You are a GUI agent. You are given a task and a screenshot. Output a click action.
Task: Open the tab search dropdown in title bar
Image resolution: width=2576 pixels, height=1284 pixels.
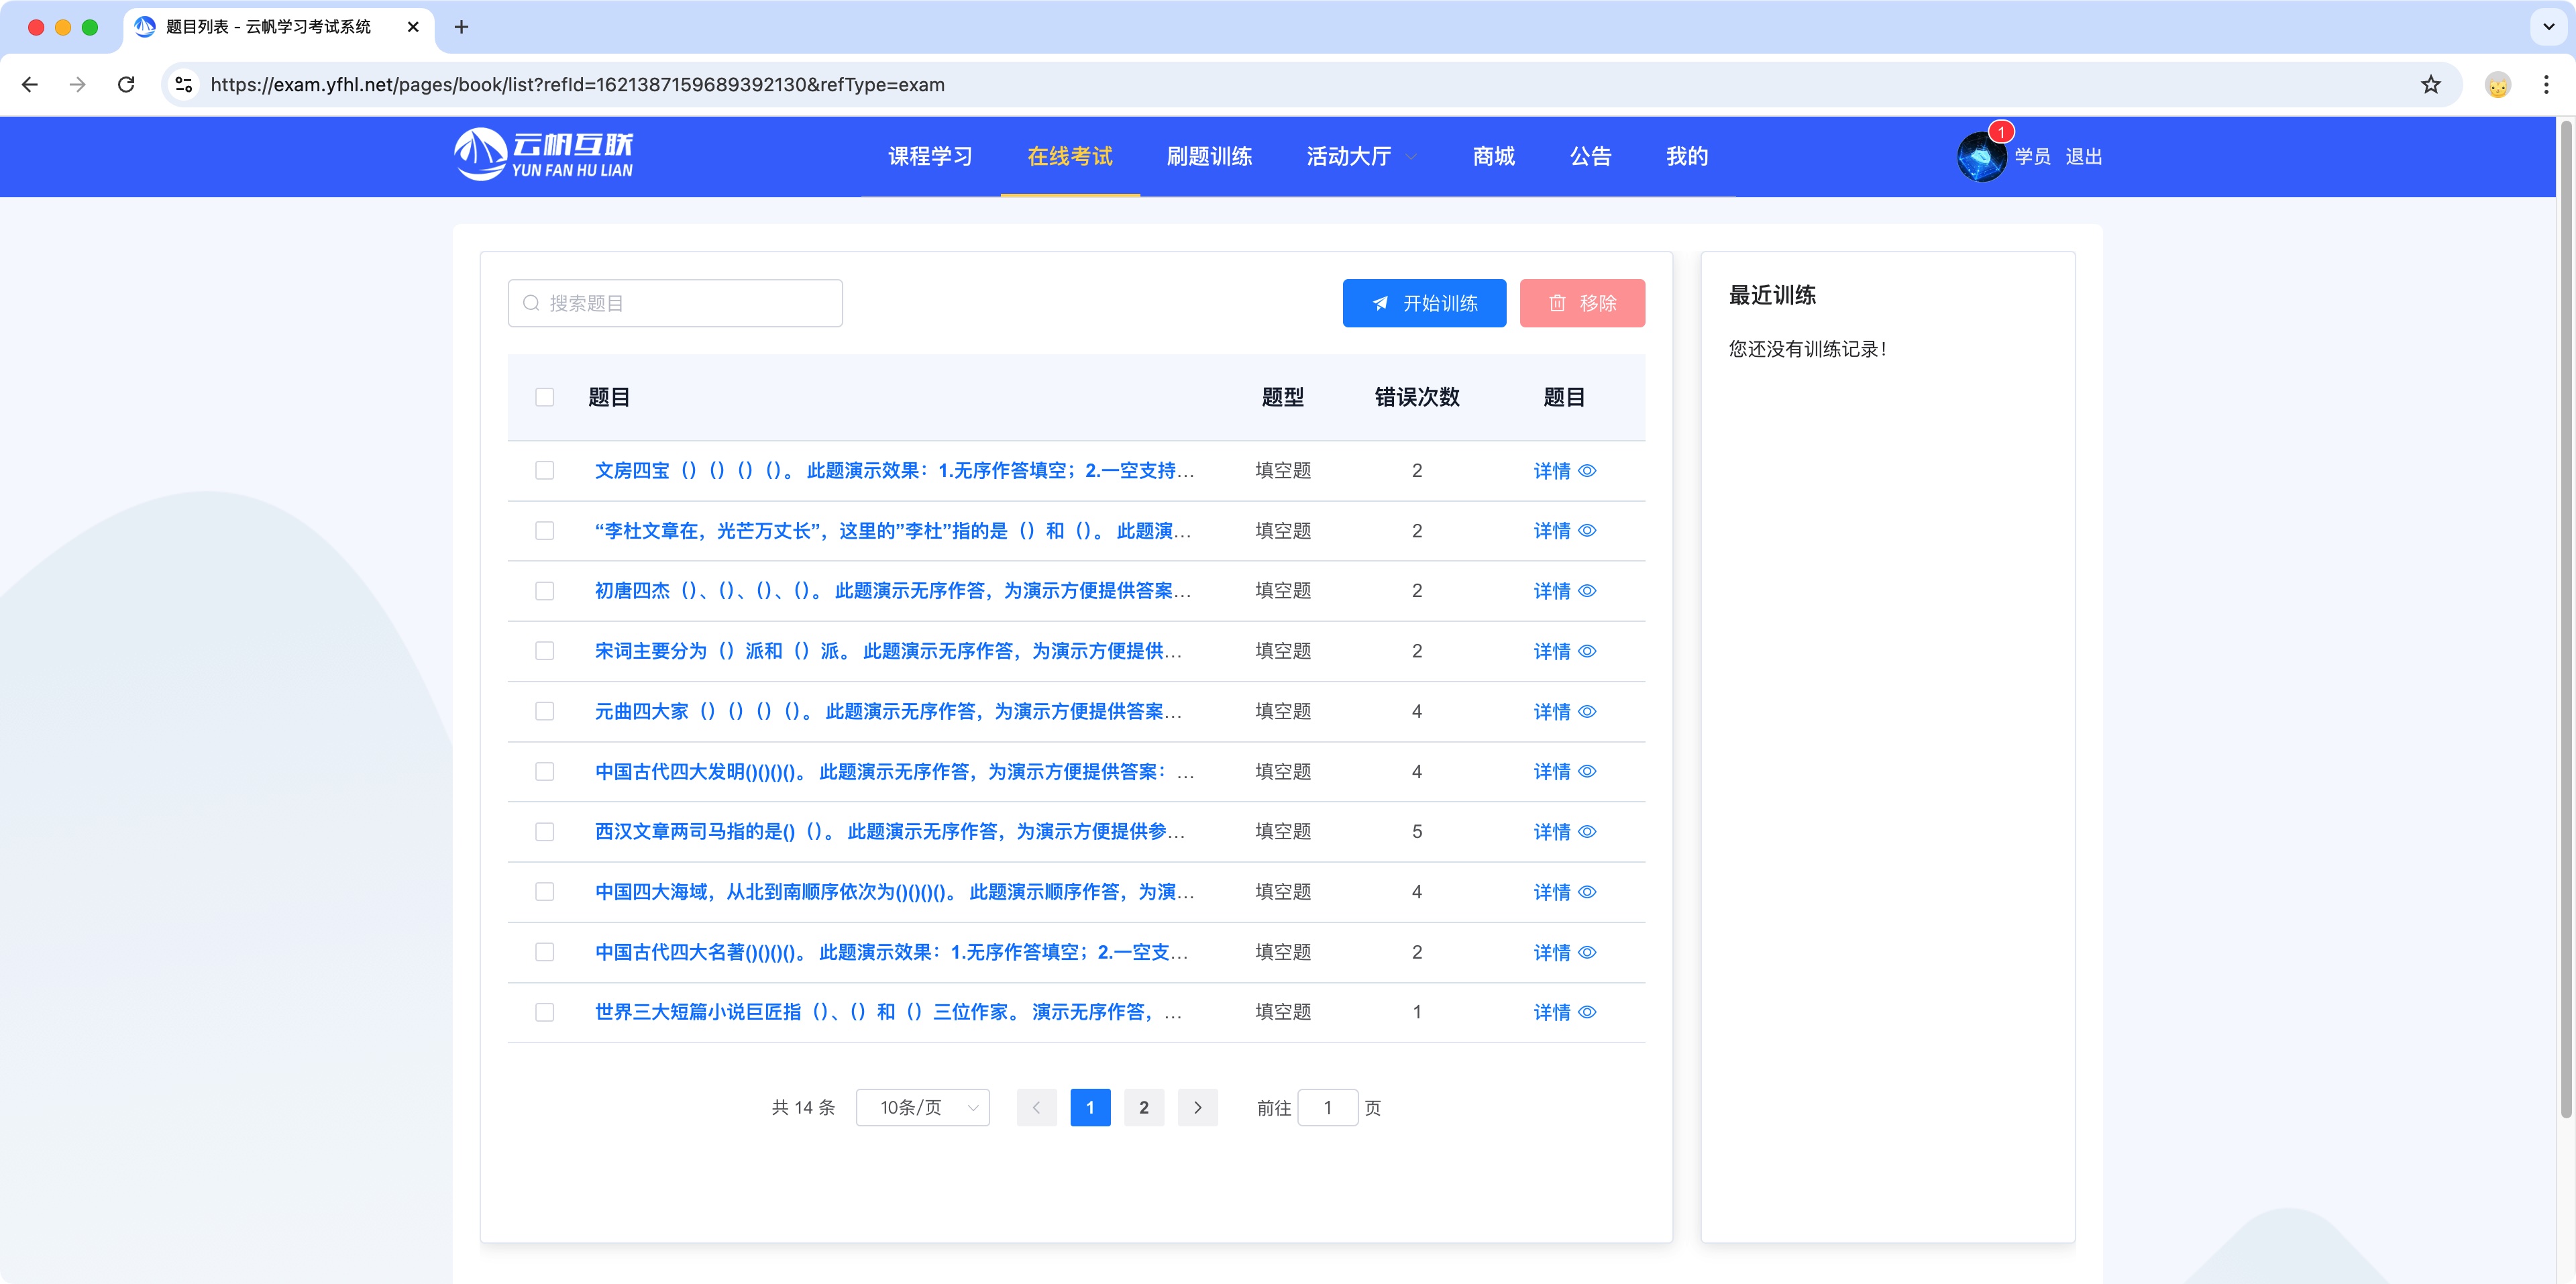[x=2548, y=27]
